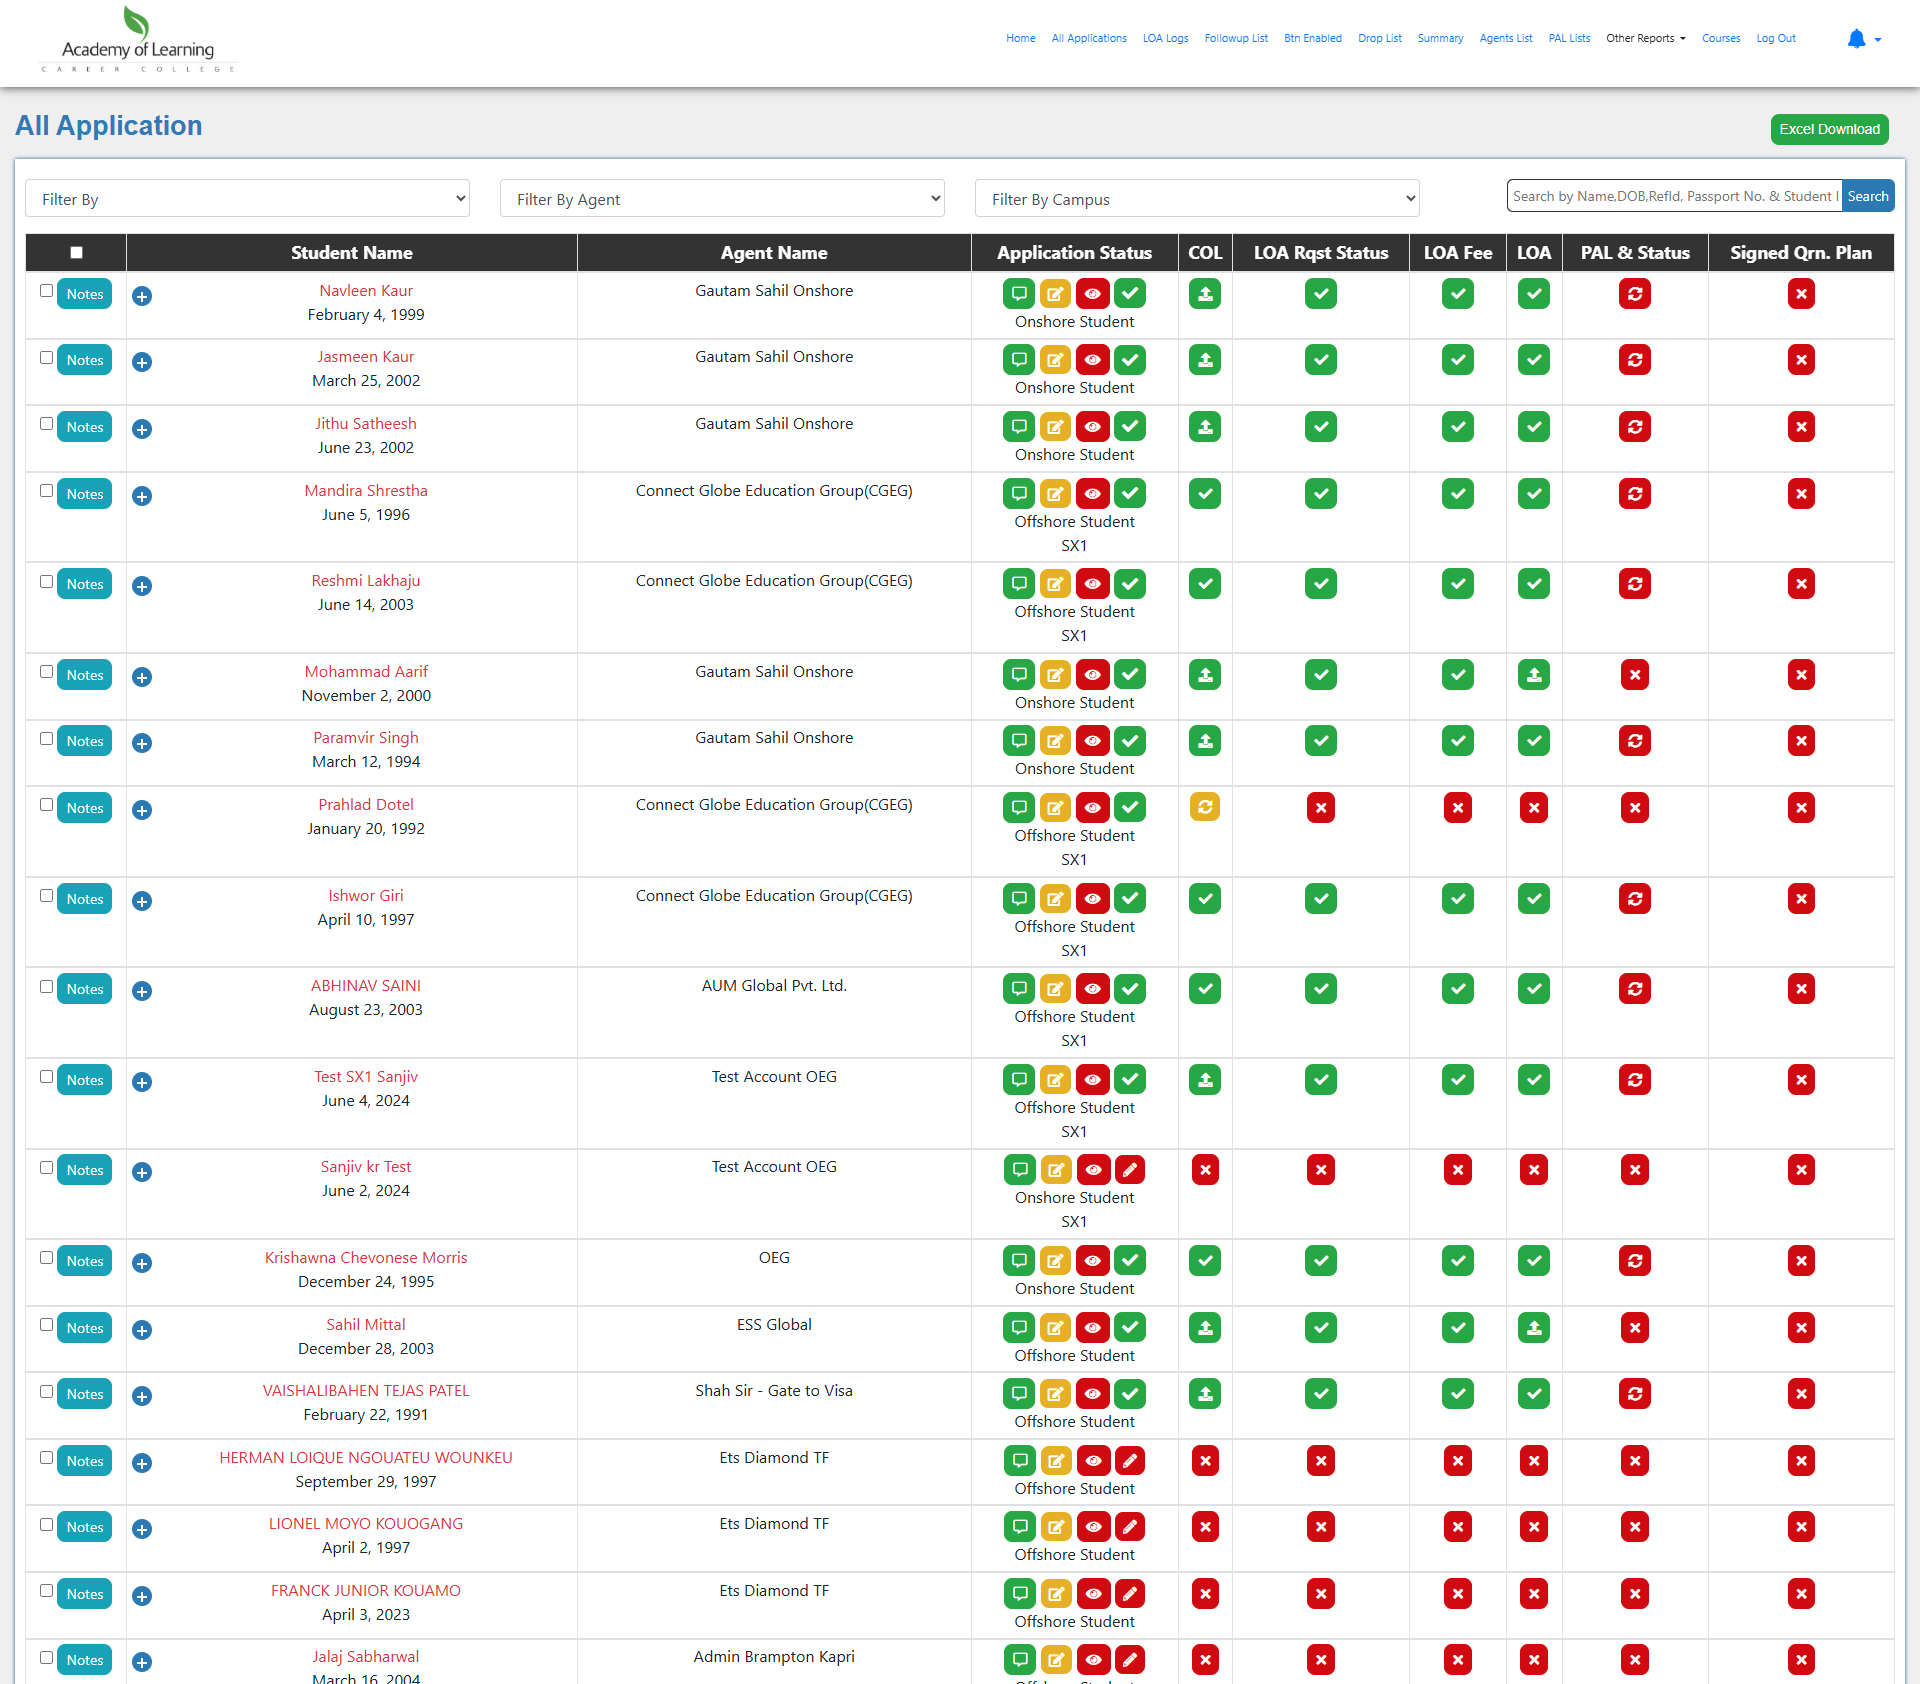Toggle the select-all checkbox in the table header
This screenshot has width=1920, height=1684.
[76, 253]
